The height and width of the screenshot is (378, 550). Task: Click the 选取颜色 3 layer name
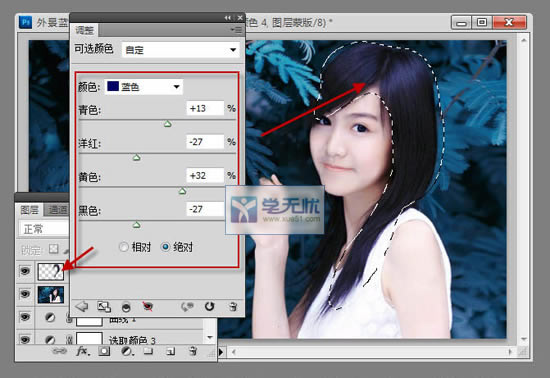tap(132, 340)
